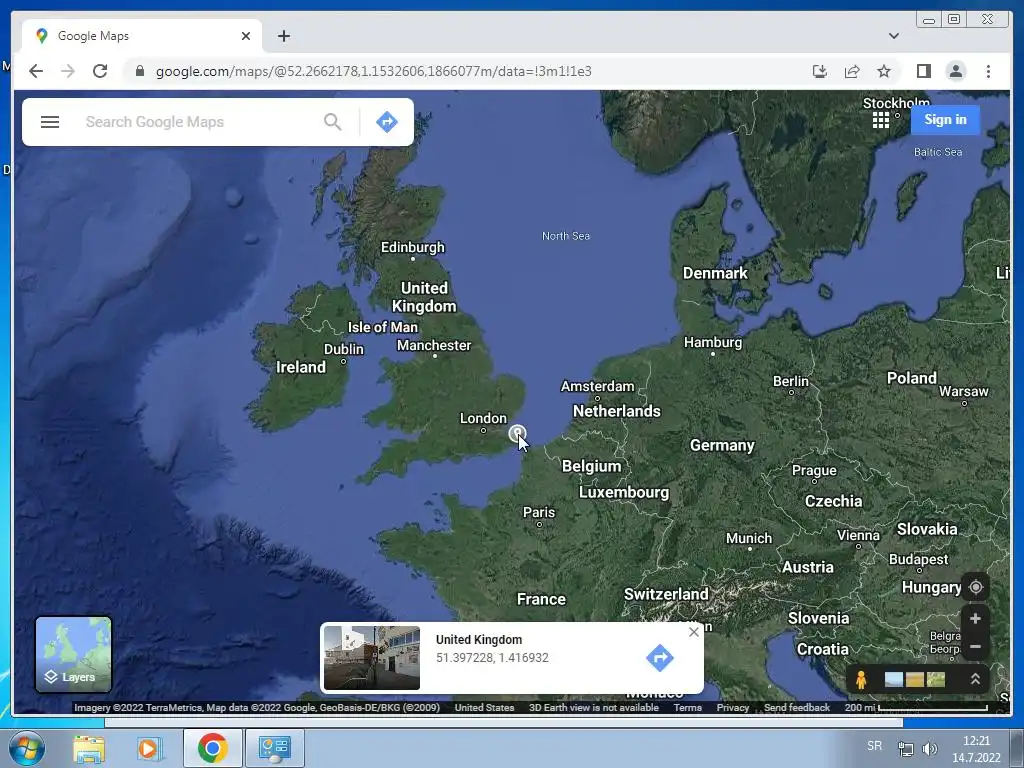Click the Berlin city label
Viewport: 1024px width, 768px height.
coord(791,381)
